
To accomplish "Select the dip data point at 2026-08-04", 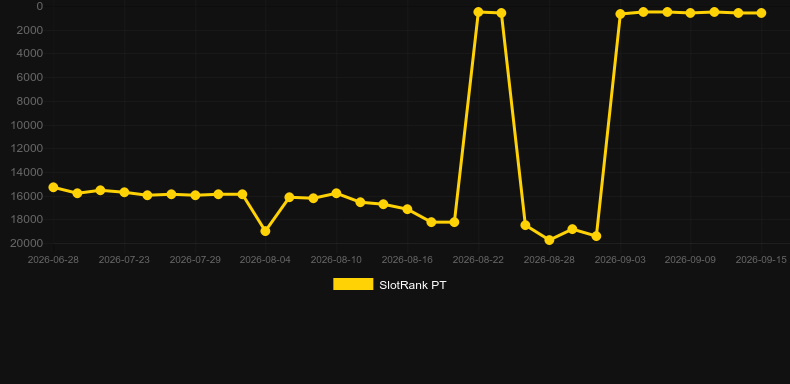I will tap(266, 231).
